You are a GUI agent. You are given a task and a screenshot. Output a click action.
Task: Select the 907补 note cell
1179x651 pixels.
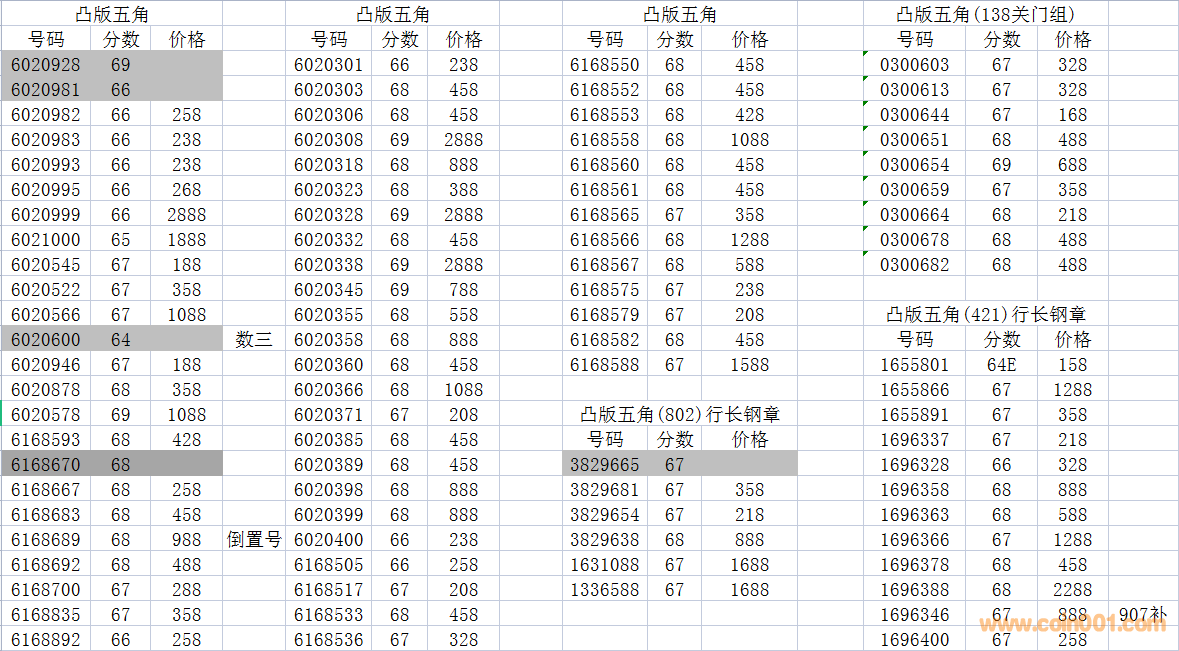coord(1142,615)
